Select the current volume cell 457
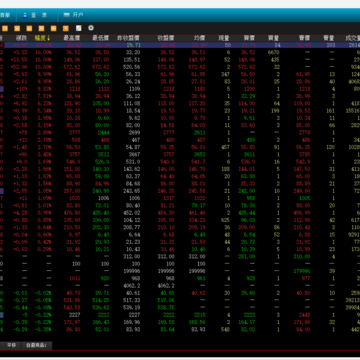Viewport: 360px width, 360px height. pyautogui.click(x=226, y=147)
